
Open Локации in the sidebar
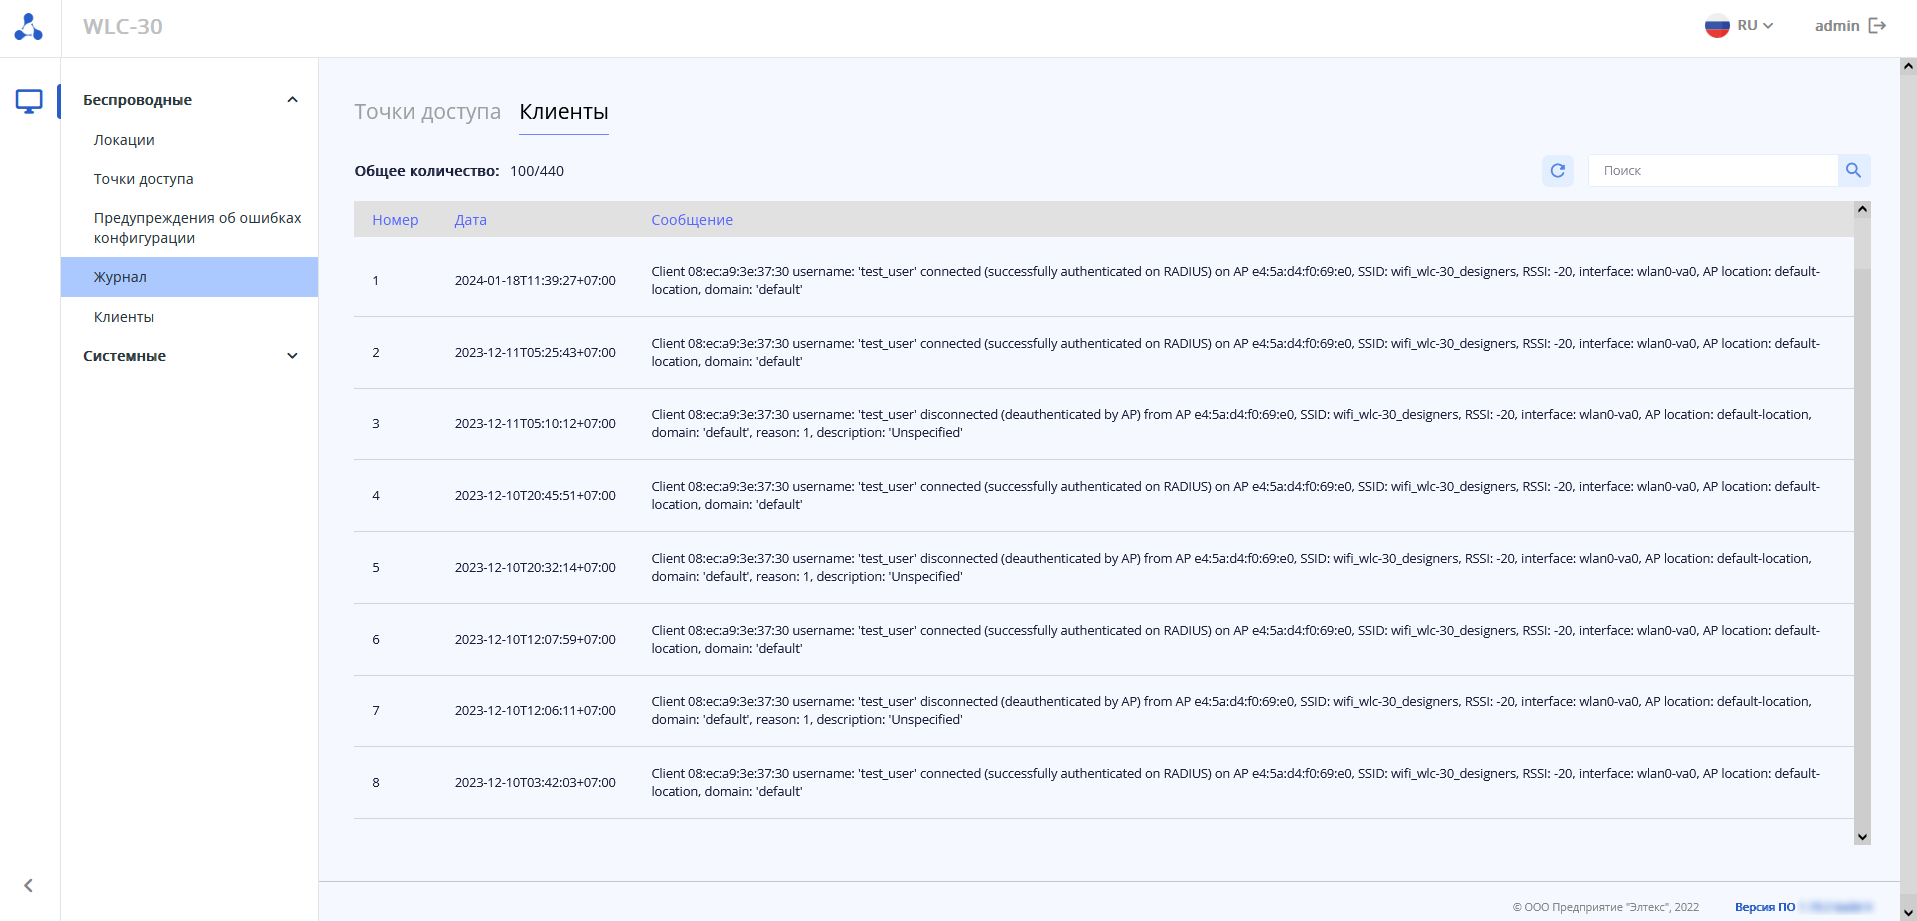[124, 140]
